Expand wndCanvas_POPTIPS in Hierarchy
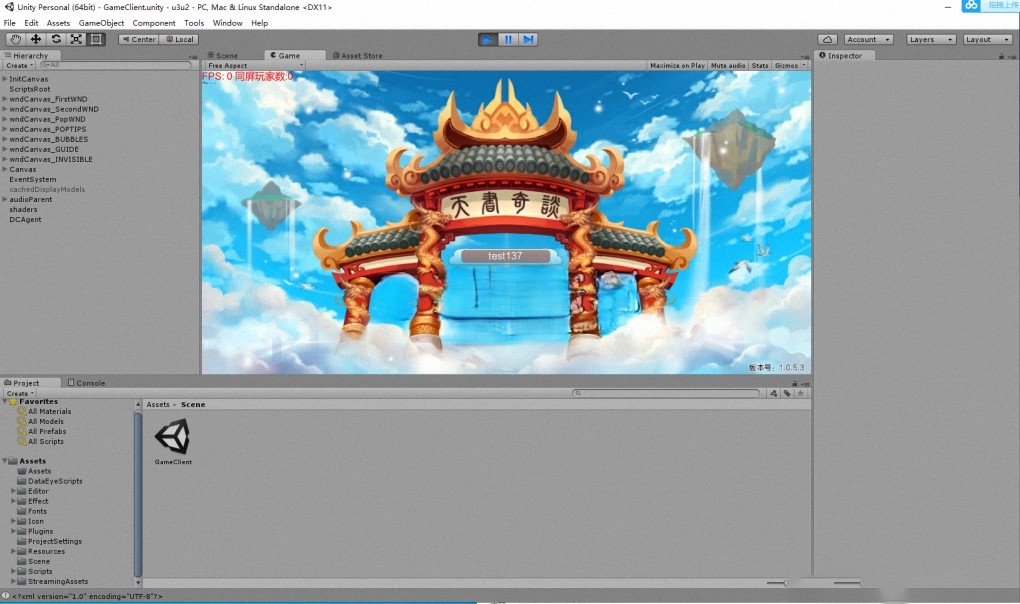 click(5, 129)
